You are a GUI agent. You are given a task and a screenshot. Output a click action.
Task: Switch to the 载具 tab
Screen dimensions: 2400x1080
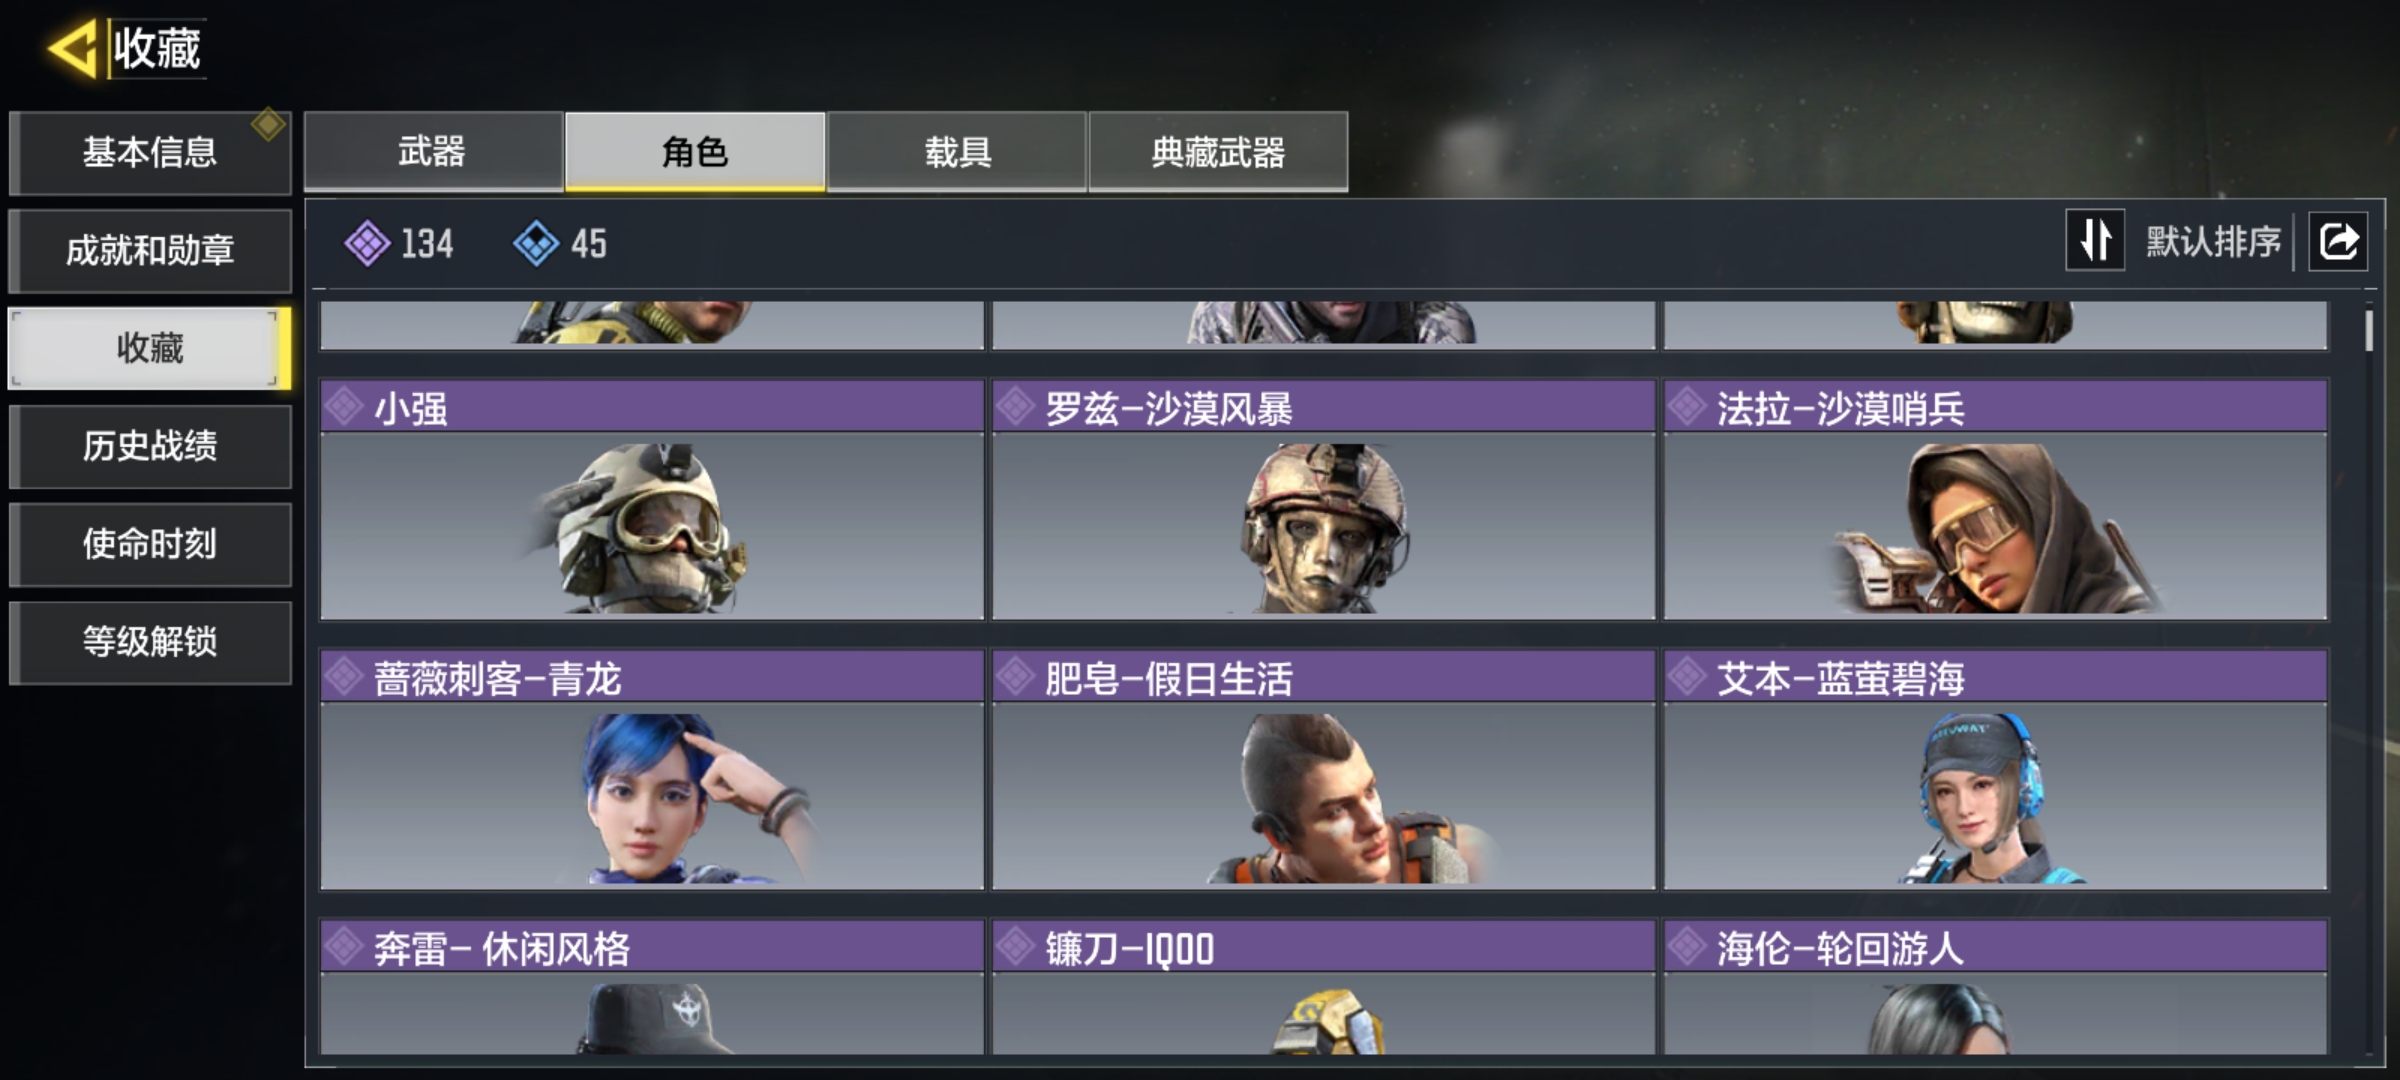(957, 151)
